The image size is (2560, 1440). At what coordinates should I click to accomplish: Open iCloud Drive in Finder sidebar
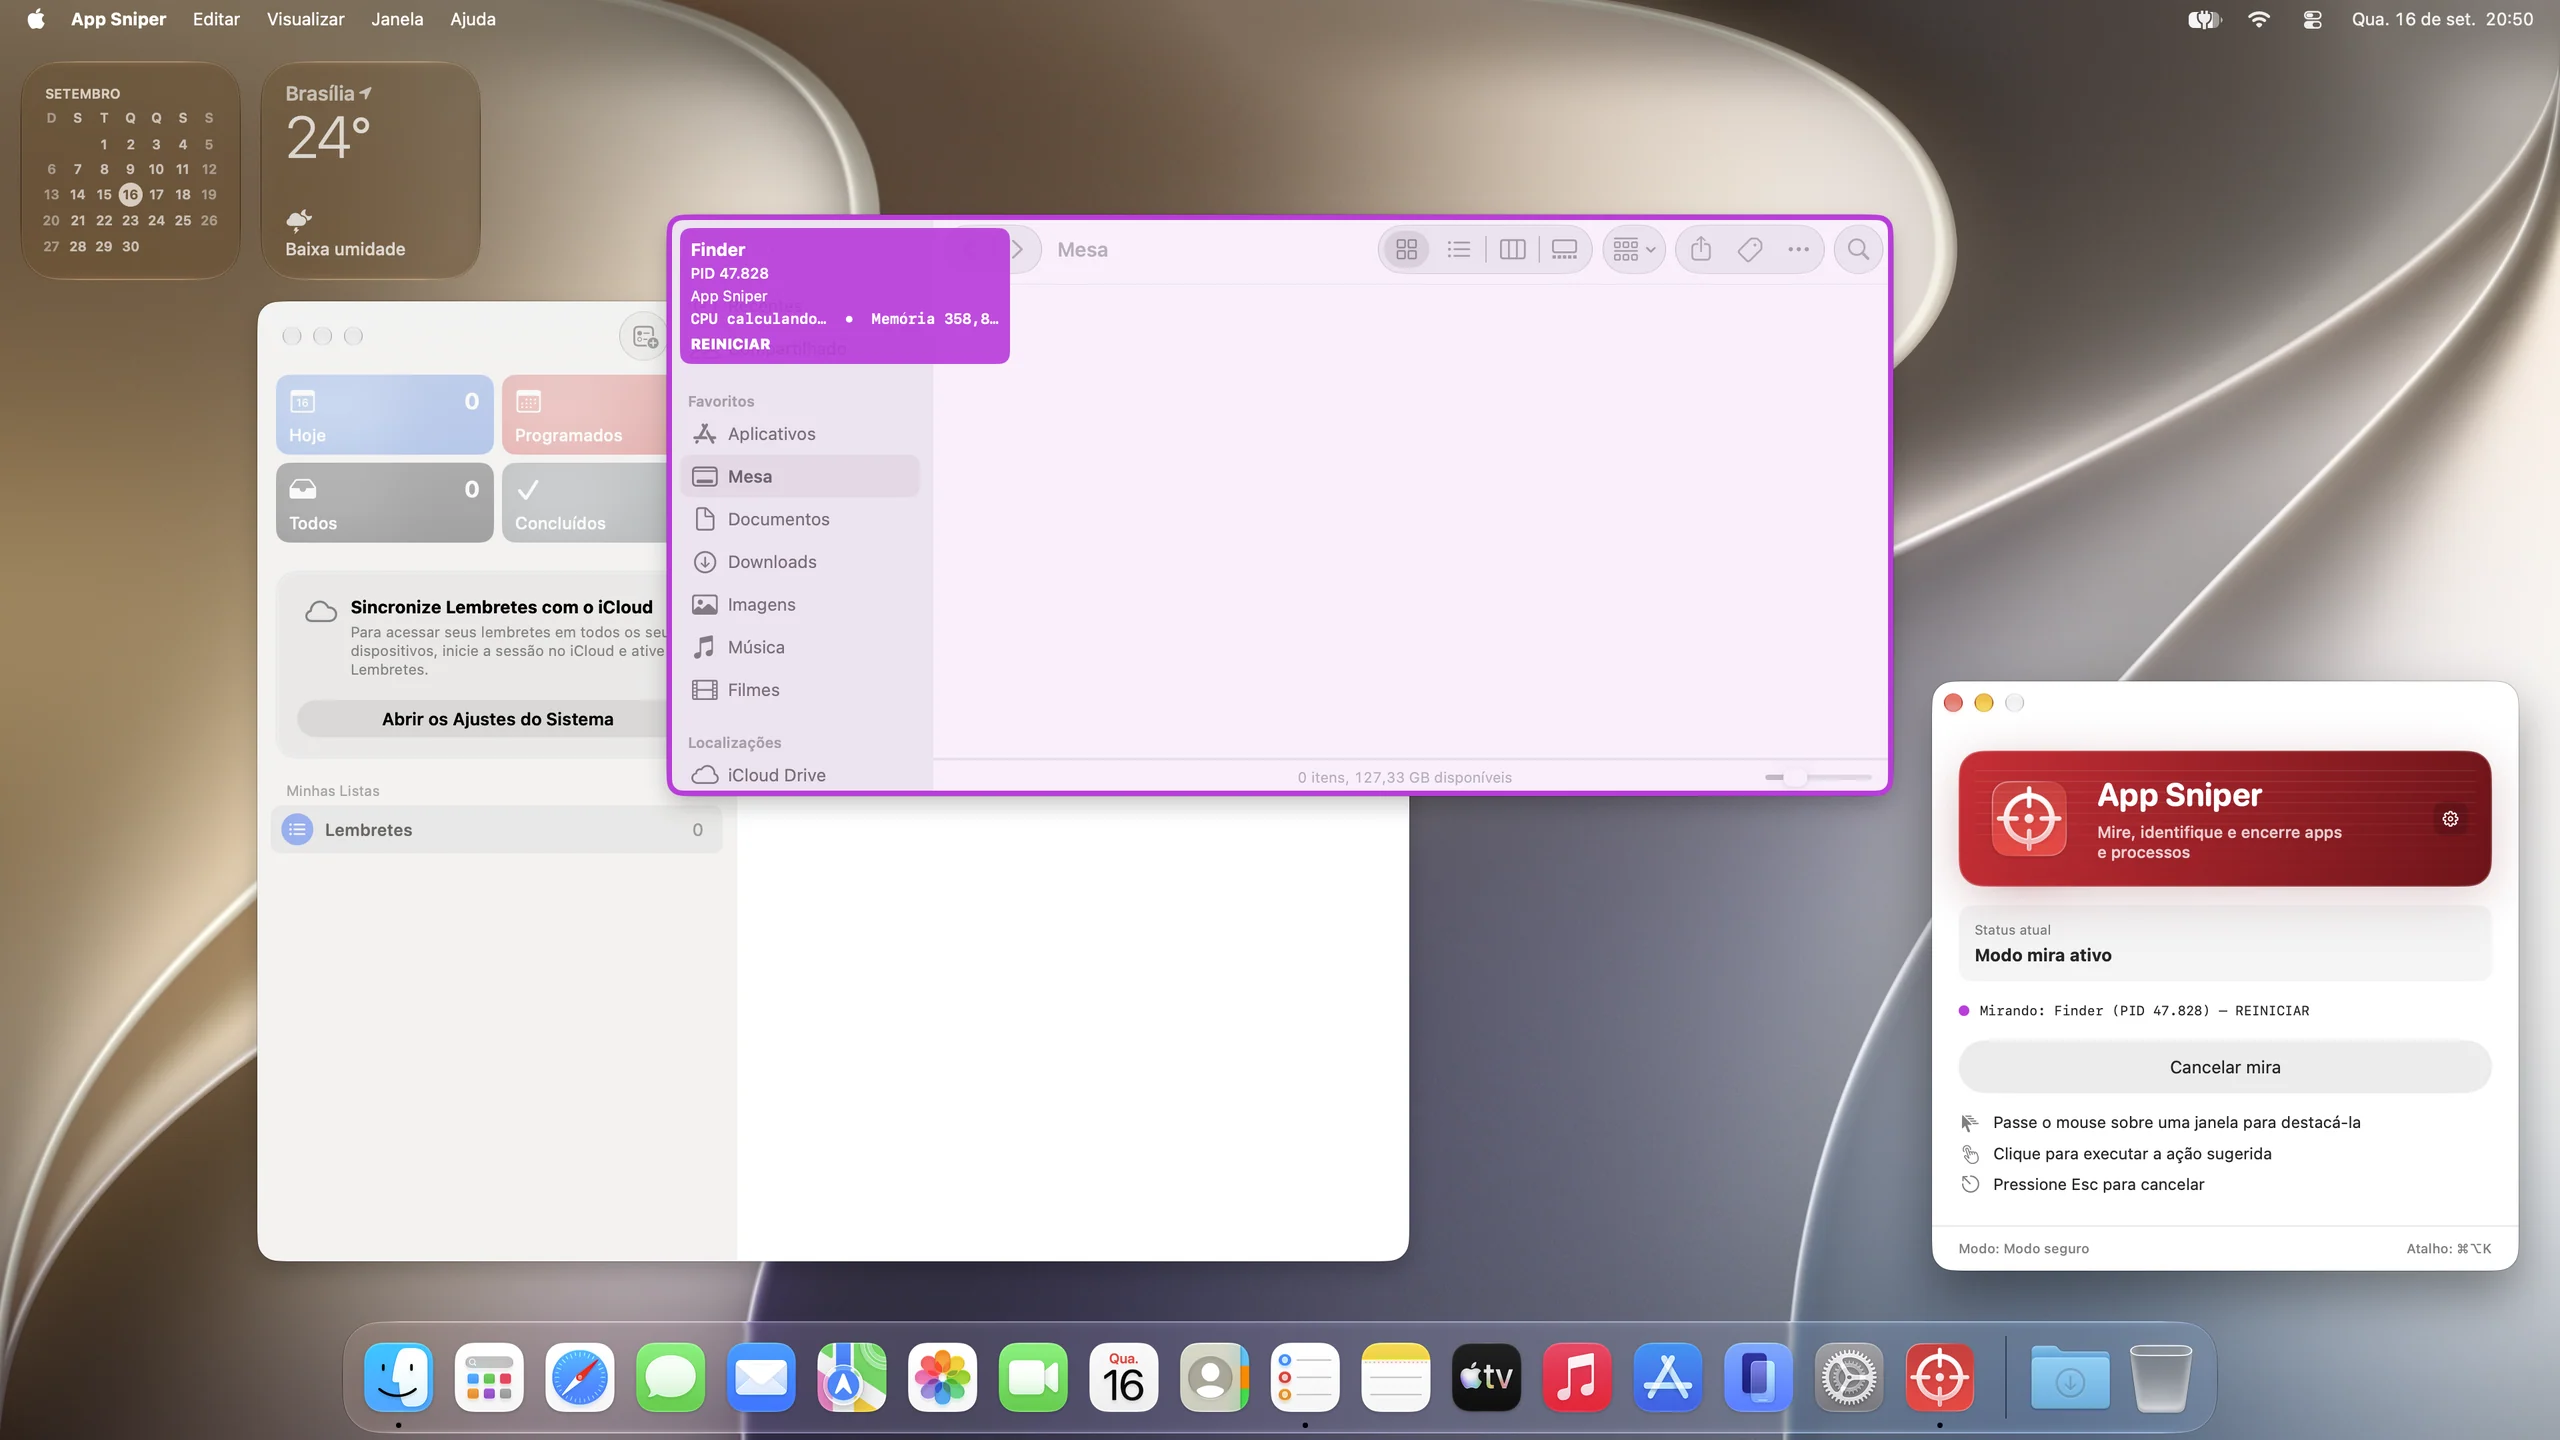pyautogui.click(x=800, y=775)
